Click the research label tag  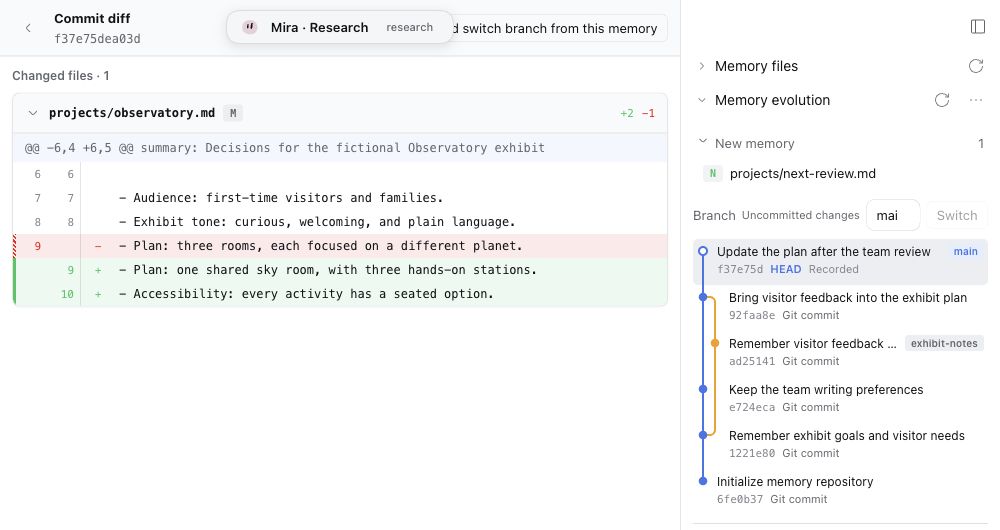tap(409, 27)
